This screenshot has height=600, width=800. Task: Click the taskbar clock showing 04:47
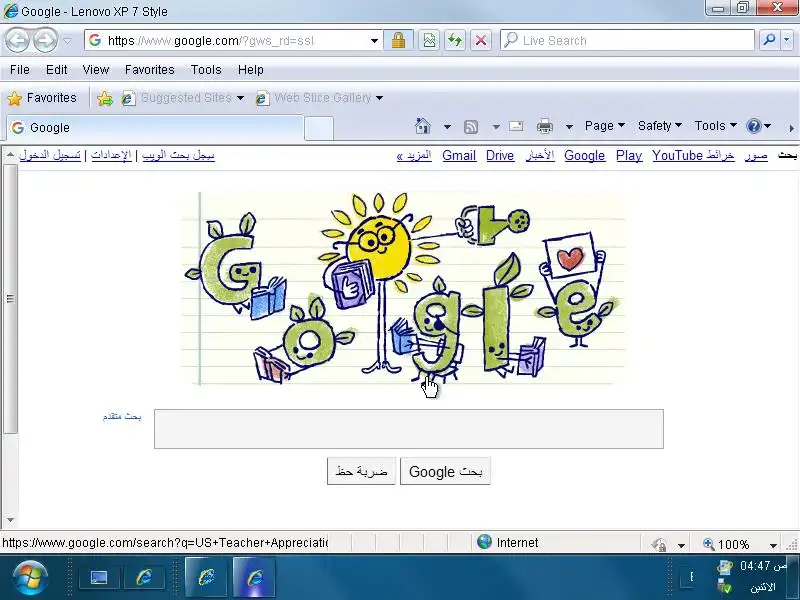pos(763,566)
